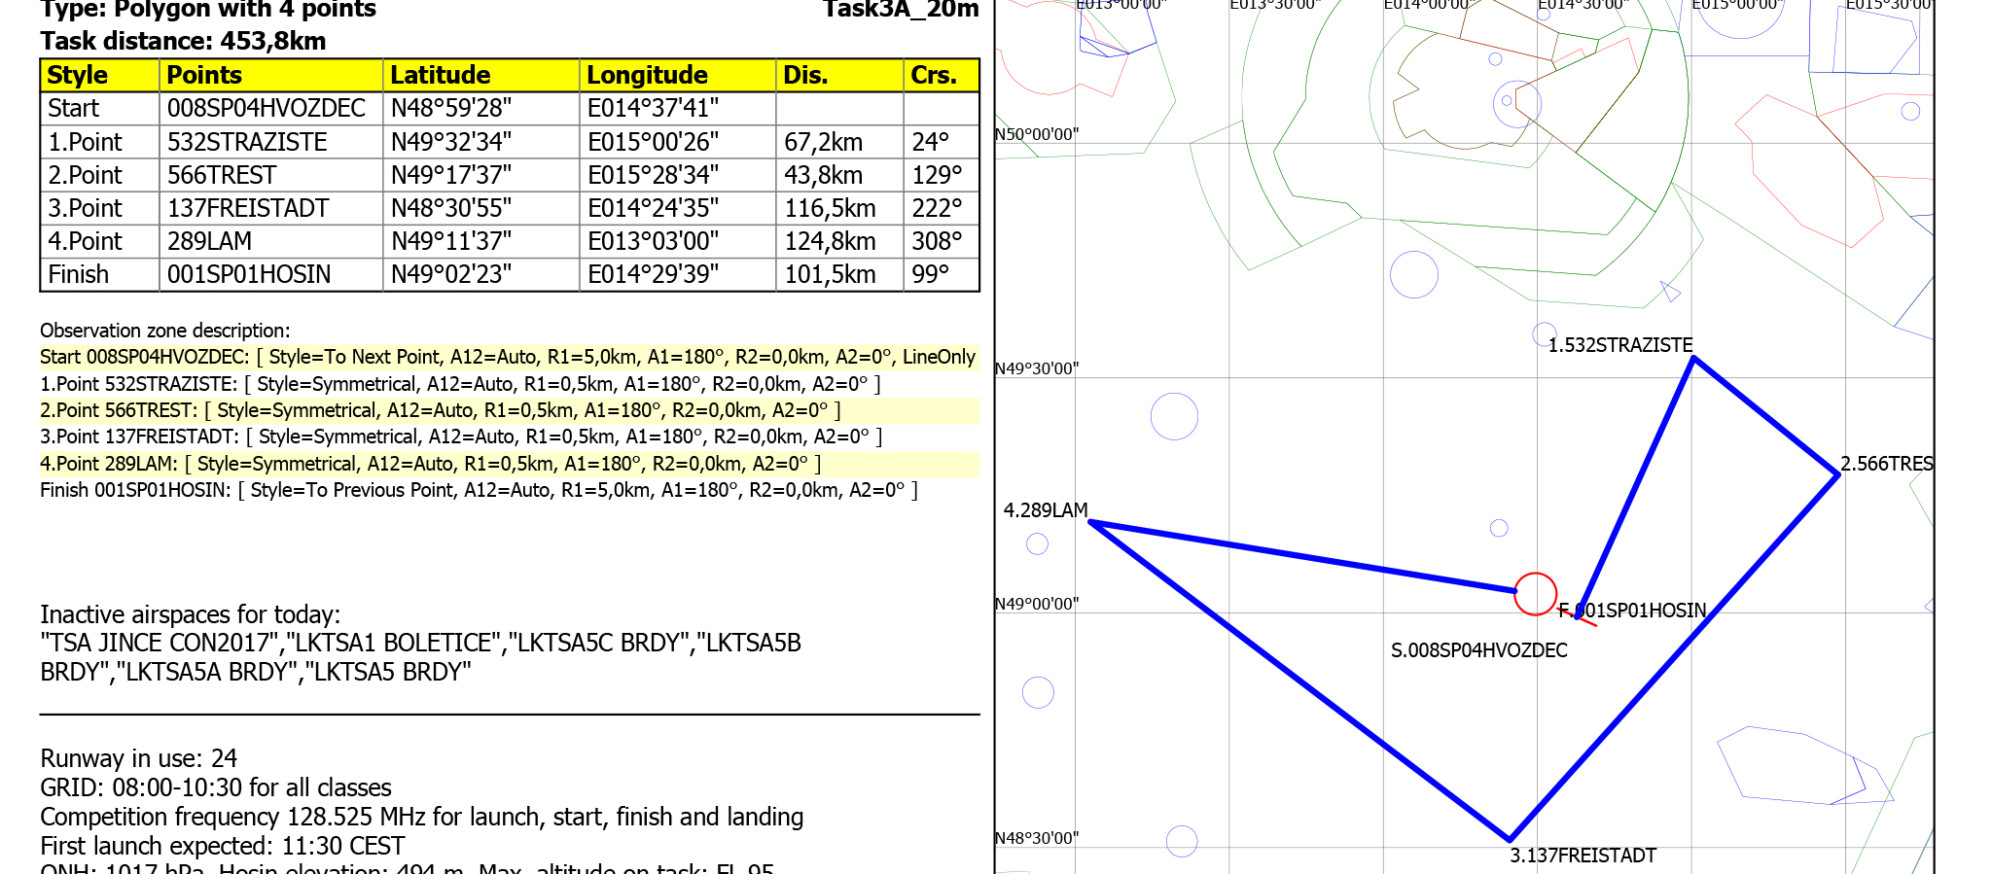Viewport: 1992px width, 874px height.
Task: Select the 3.137FREISTADT waypoint label on map
Action: (x=1582, y=856)
